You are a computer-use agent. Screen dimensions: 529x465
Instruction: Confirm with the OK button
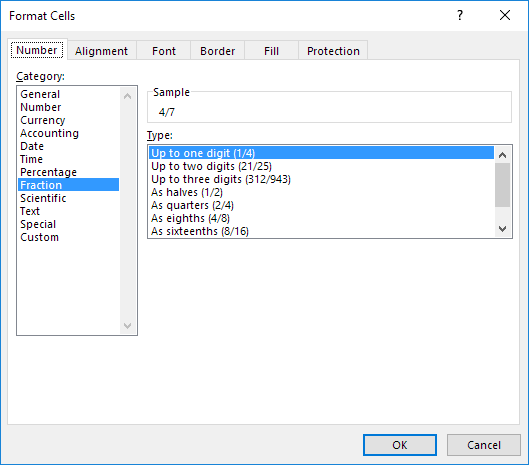(400, 445)
